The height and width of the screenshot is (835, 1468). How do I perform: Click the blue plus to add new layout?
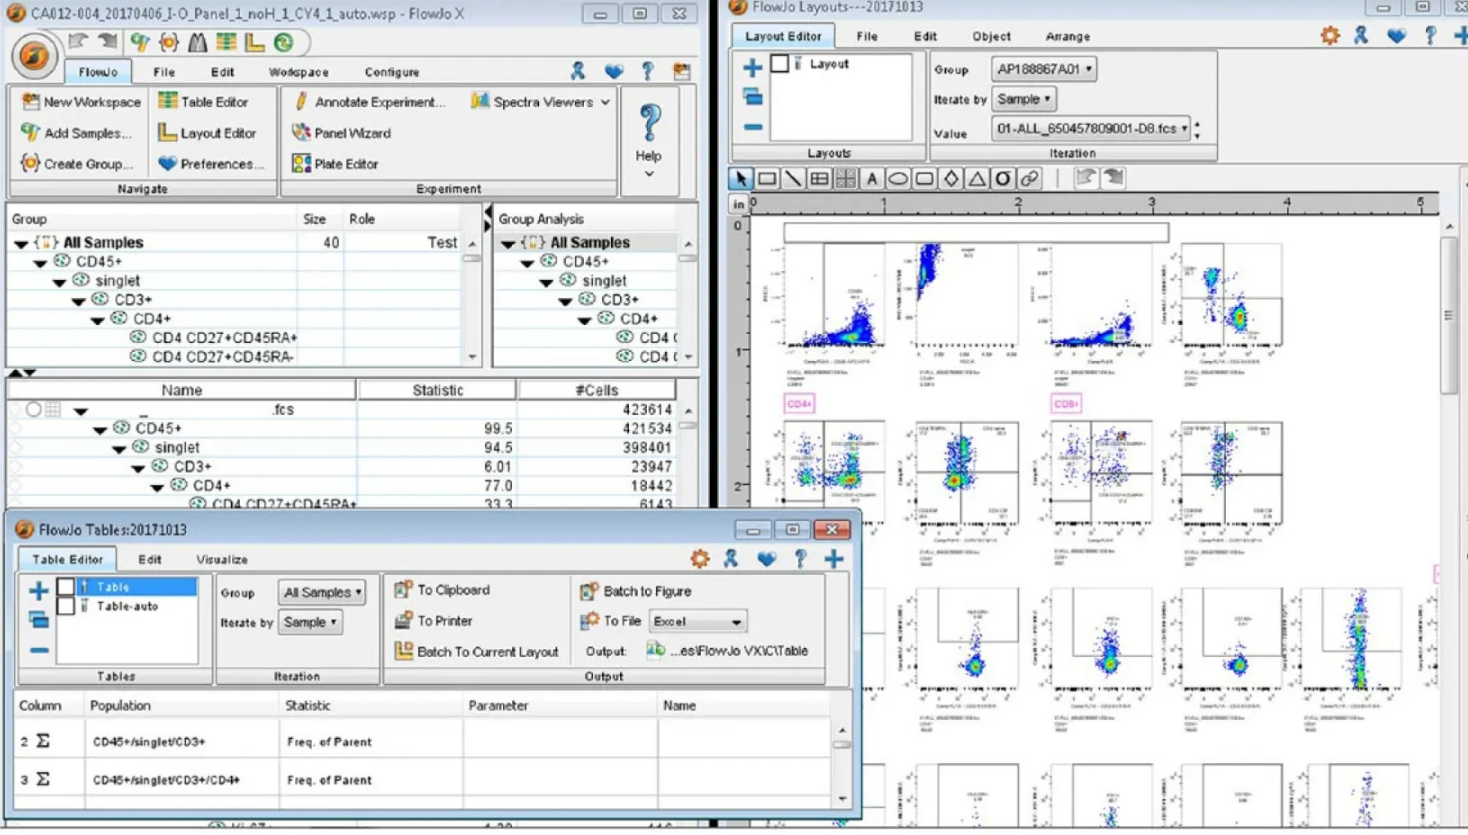[752, 68]
